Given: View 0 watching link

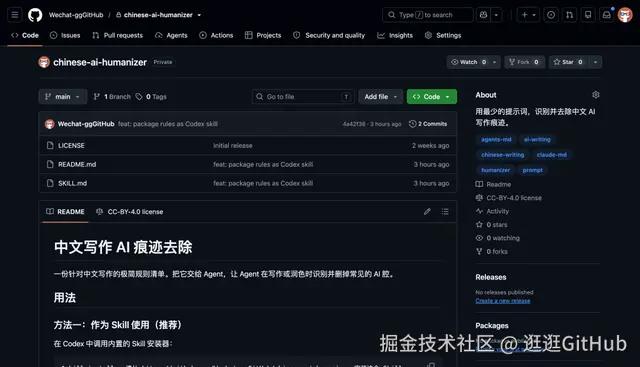Looking at the screenshot, I should coord(498,238).
